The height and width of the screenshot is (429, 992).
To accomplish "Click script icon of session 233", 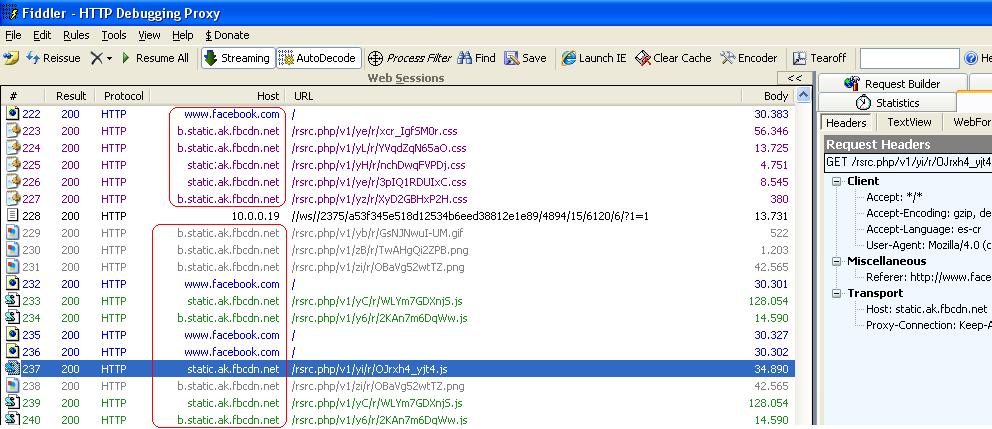I will [13, 301].
